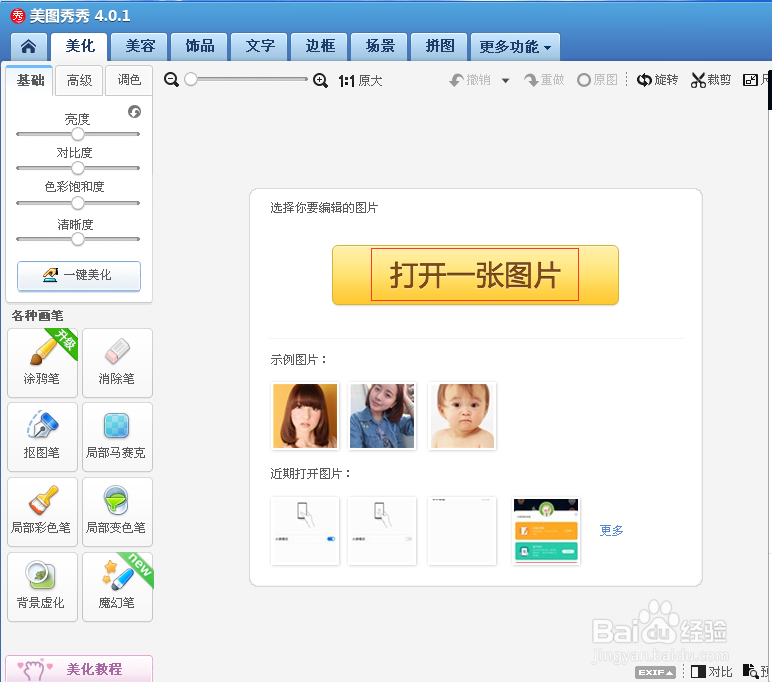Click the 色彩饱和度 slider handle
772x682 pixels.
pyautogui.click(x=78, y=203)
